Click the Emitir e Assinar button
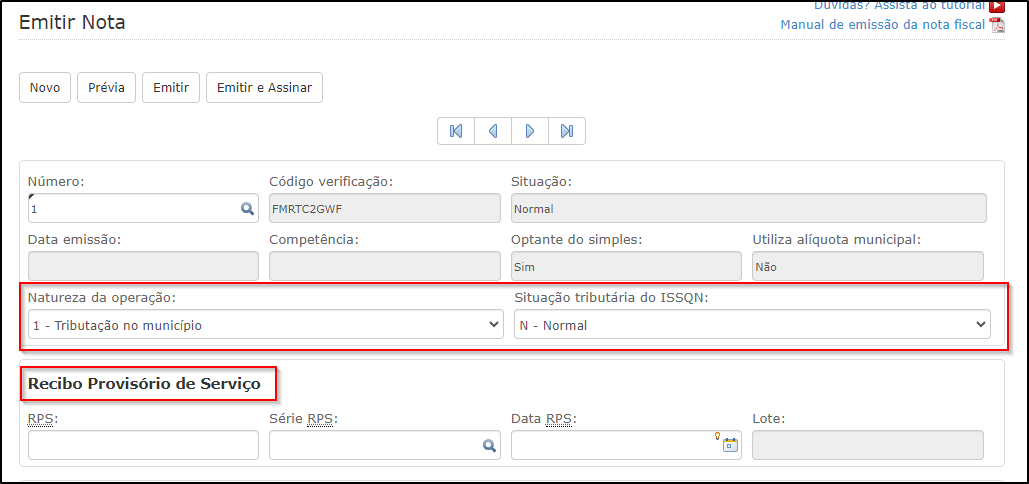Screen dimensions: 1029x484 point(264,88)
